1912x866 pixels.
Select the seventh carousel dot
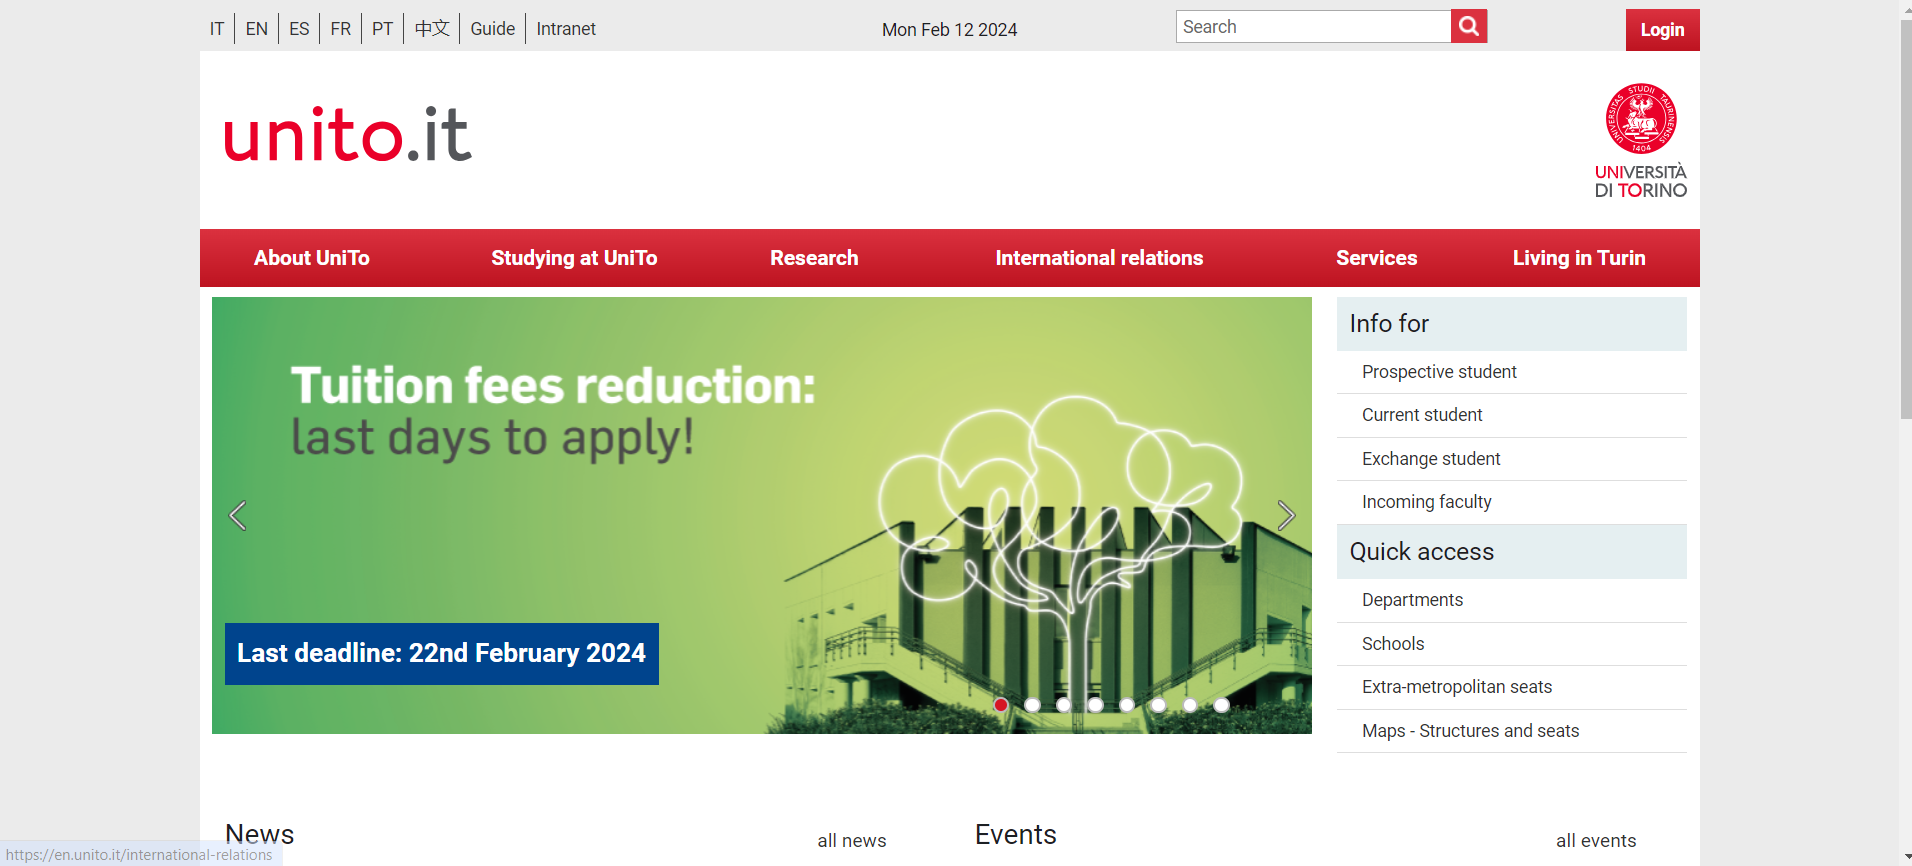[1190, 705]
